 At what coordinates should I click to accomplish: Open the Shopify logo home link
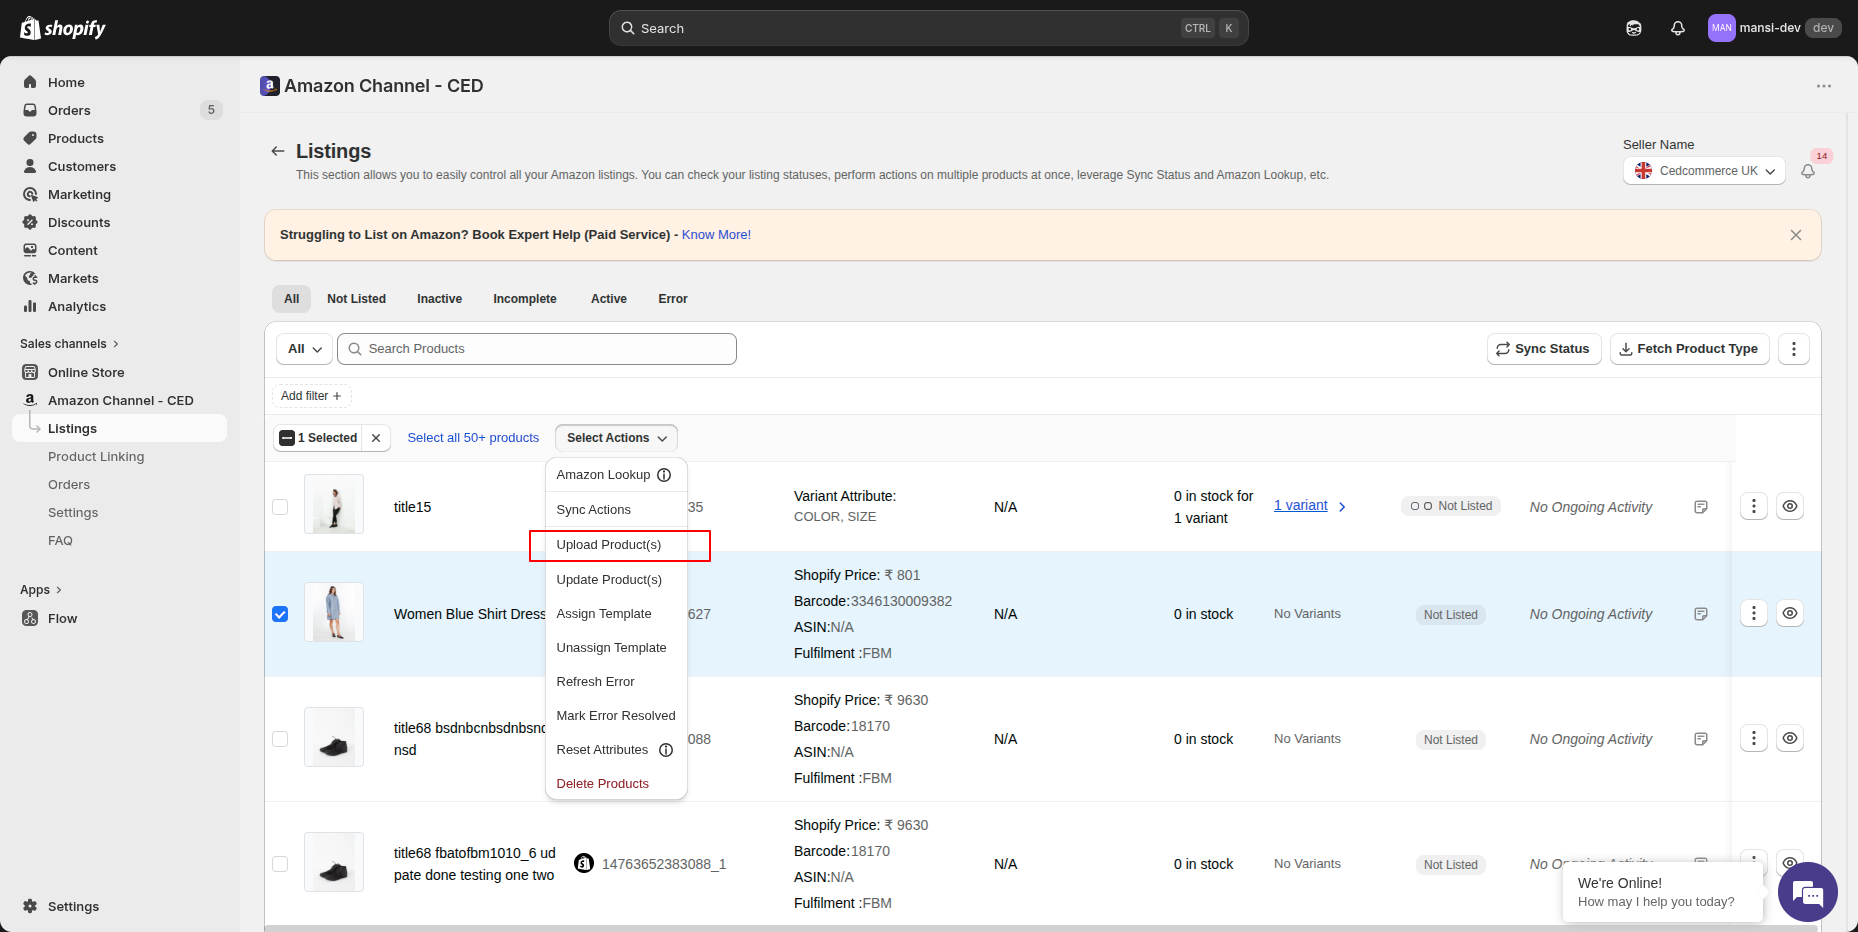click(x=63, y=28)
